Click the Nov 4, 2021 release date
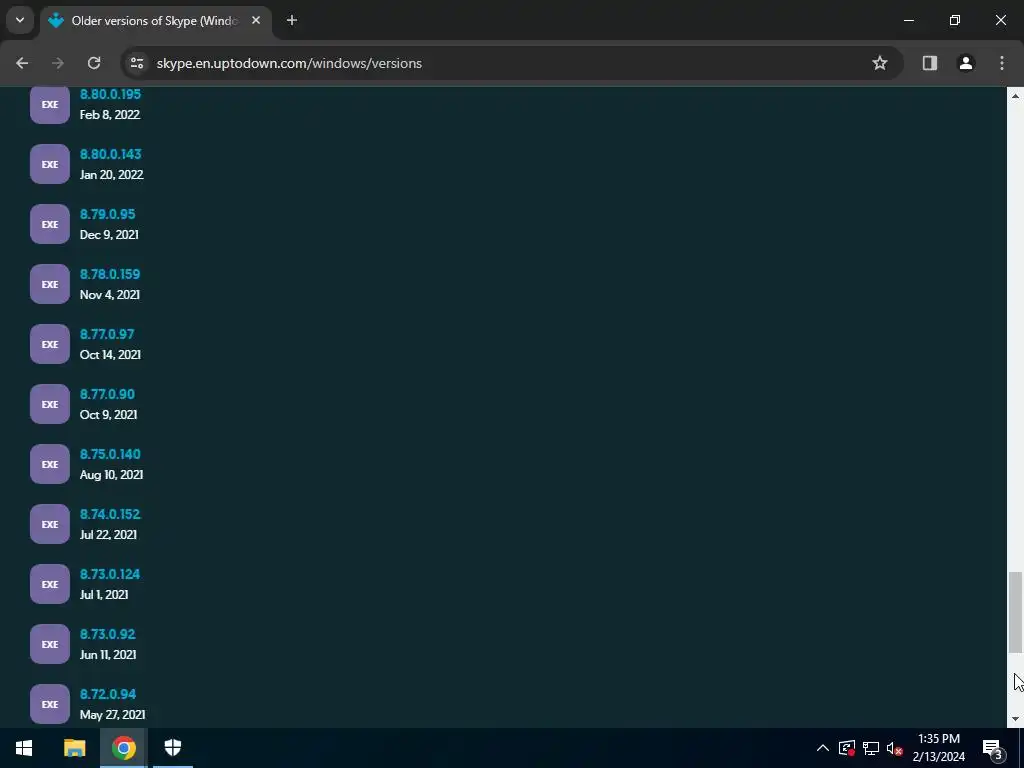 [110, 295]
